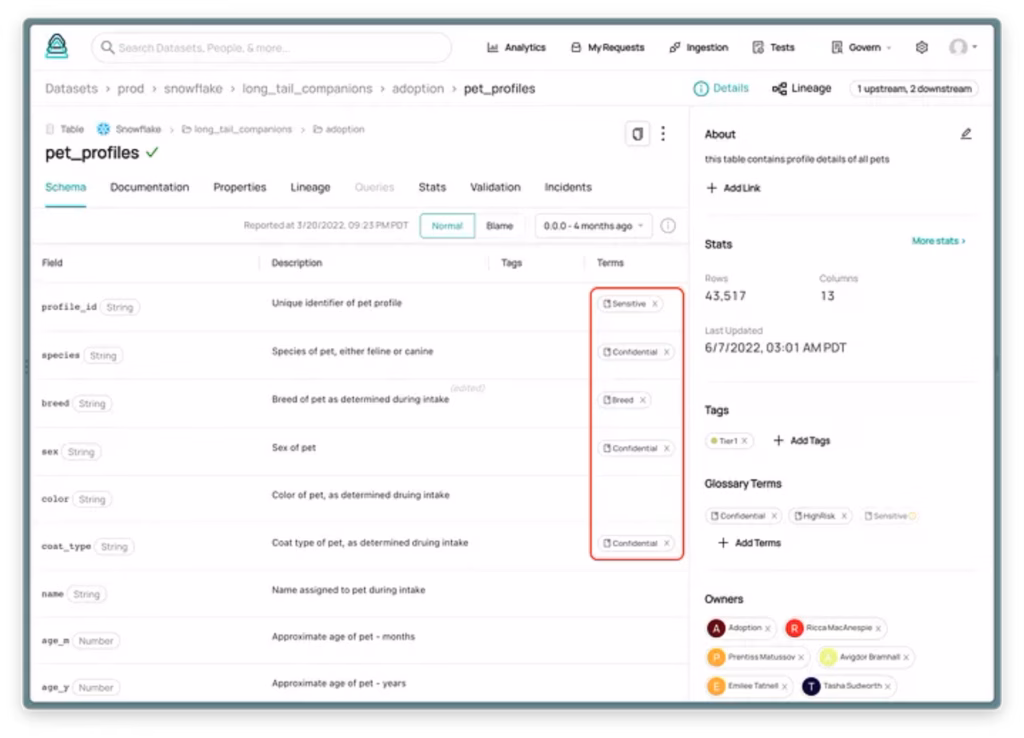Viewport: 1024px width, 738px height.
Task: Open the Validation tab
Action: (495, 187)
